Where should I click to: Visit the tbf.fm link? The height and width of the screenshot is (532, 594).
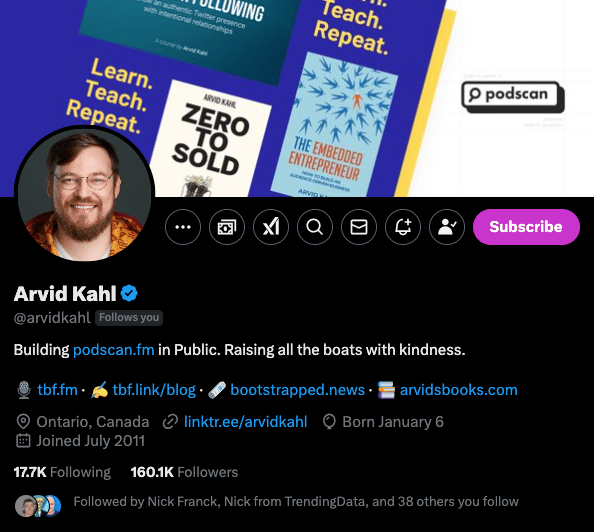pos(57,390)
